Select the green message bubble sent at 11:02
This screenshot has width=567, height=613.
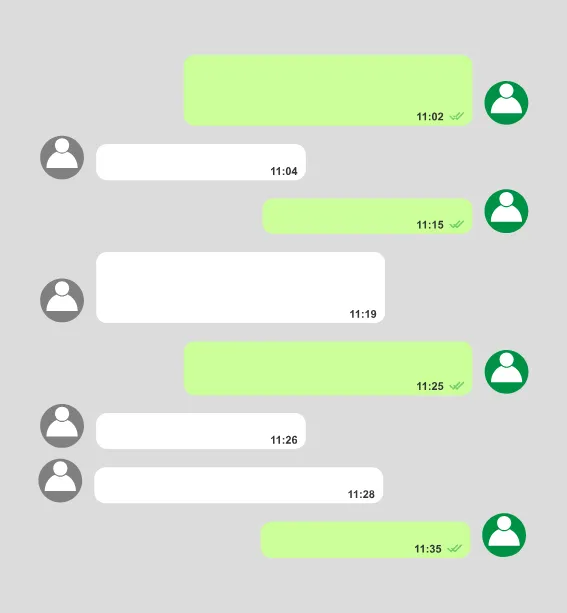click(328, 90)
